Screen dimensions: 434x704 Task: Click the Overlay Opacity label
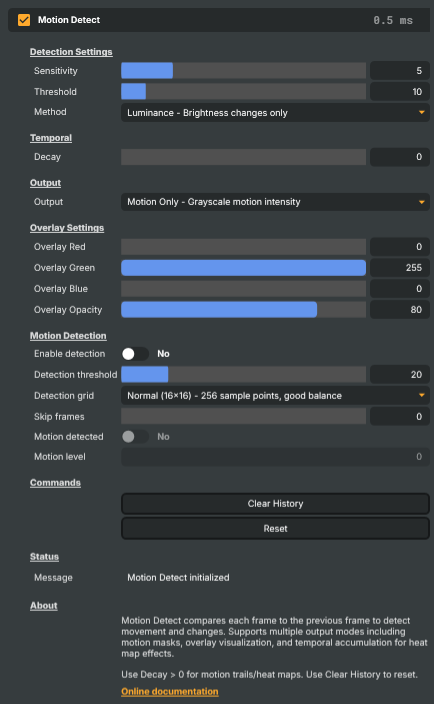[x=68, y=310]
